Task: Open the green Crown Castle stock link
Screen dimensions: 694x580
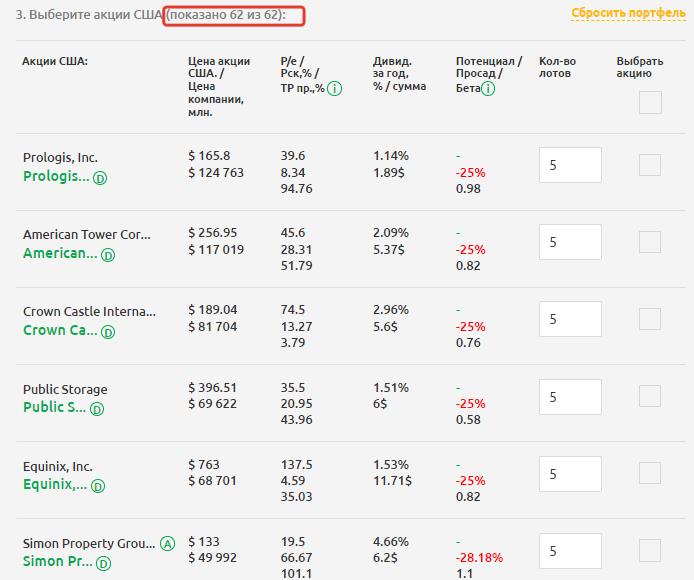Action: point(59,330)
